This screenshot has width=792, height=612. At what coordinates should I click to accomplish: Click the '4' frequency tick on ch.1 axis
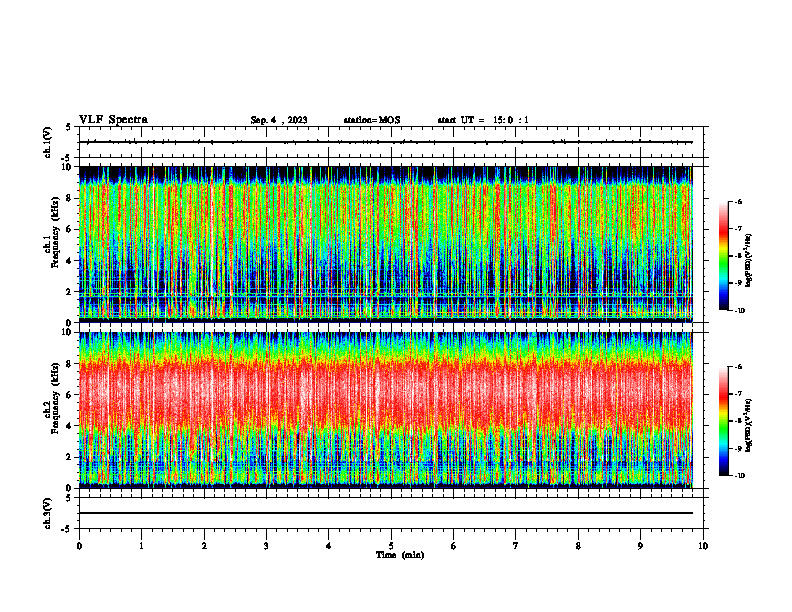point(70,261)
